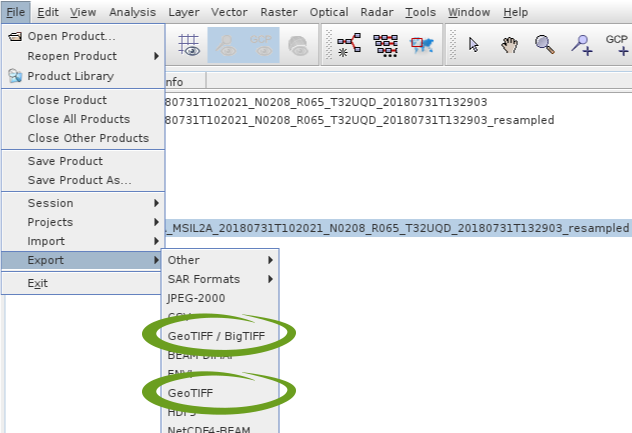
Task: Select the arrow selection tool
Action: tap(474, 44)
